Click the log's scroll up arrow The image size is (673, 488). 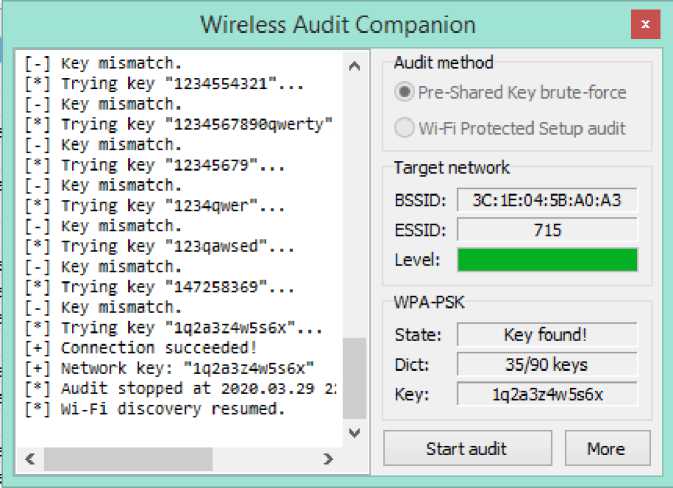coord(353,65)
